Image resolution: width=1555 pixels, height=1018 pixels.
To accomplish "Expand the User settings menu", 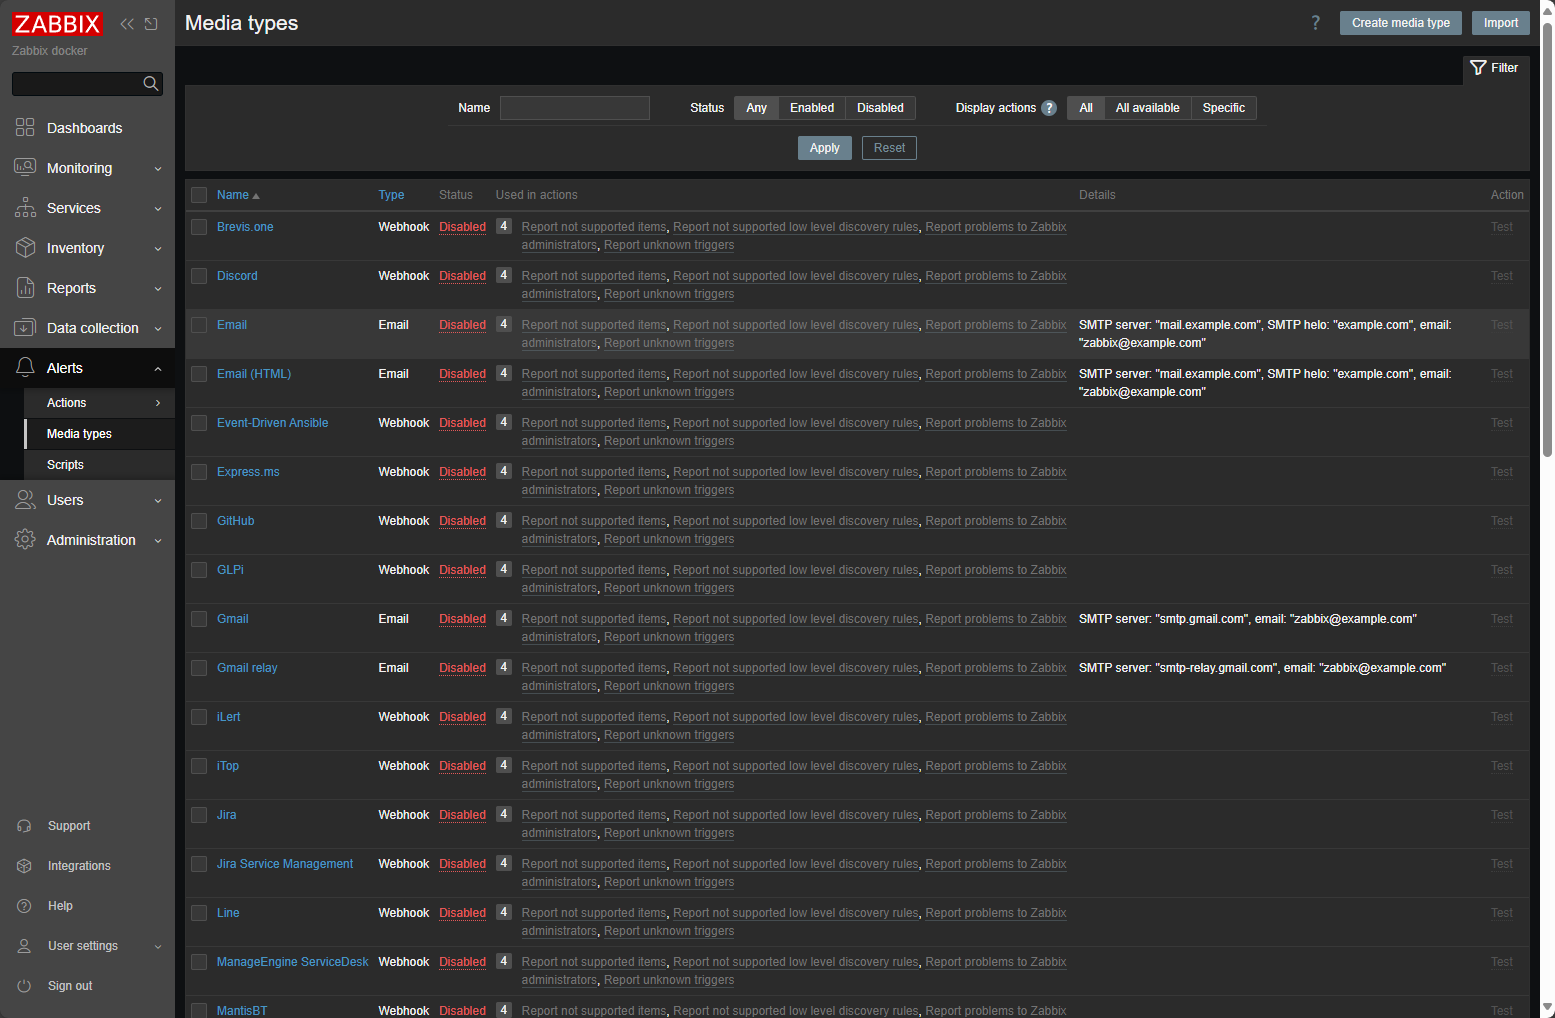I will pos(157,945).
